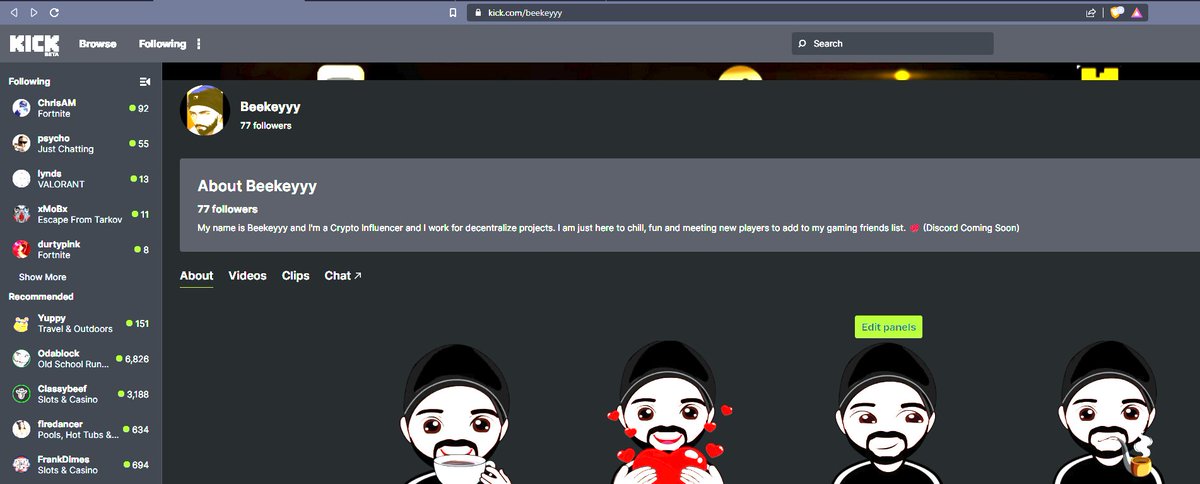Click the bookmark icon beside the address bar
The height and width of the screenshot is (484, 1200).
[453, 13]
